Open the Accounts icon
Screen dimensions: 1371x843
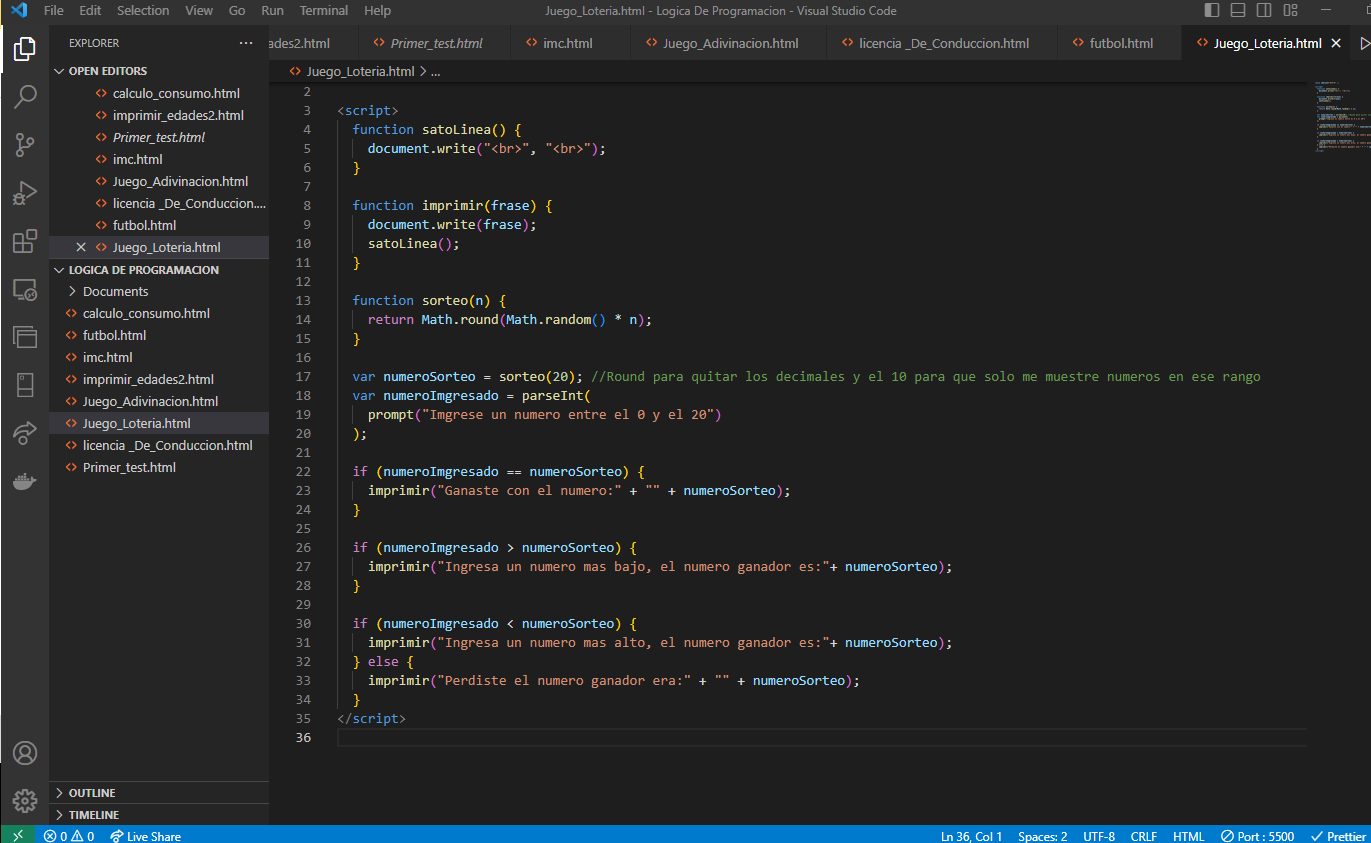[x=25, y=753]
